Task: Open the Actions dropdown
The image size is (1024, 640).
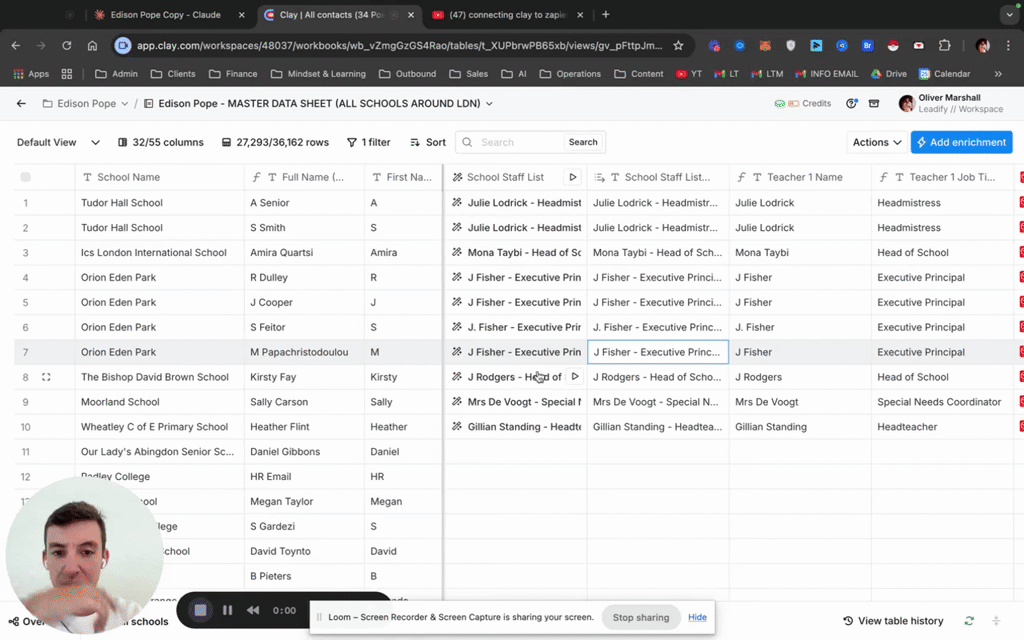Action: [877, 142]
